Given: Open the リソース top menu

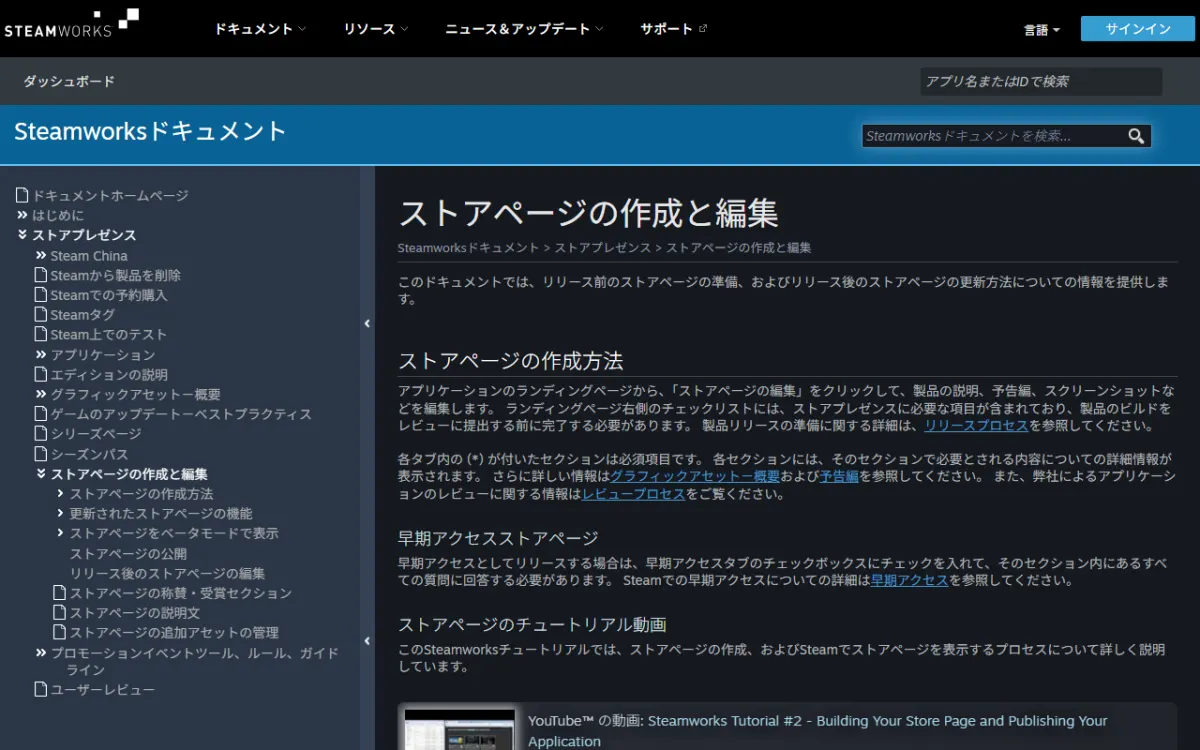Looking at the screenshot, I should point(376,29).
